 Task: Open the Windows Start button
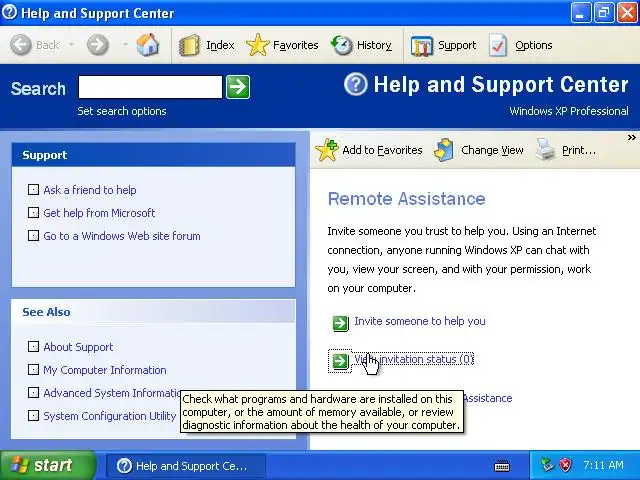pyautogui.click(x=48, y=465)
